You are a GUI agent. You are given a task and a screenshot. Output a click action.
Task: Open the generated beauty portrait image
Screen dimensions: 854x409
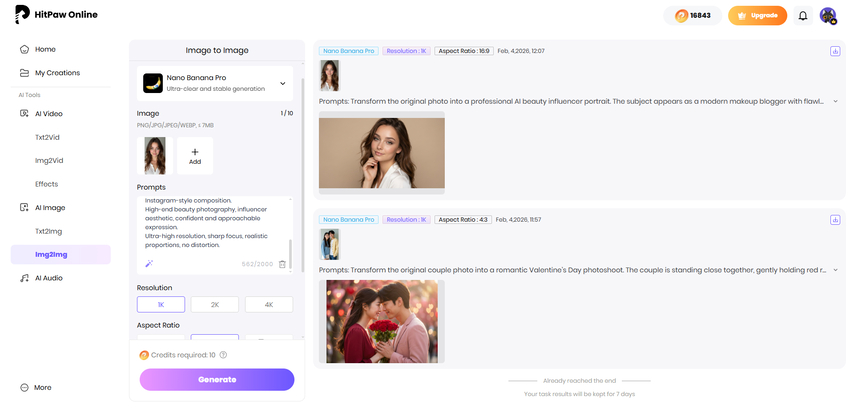(382, 153)
